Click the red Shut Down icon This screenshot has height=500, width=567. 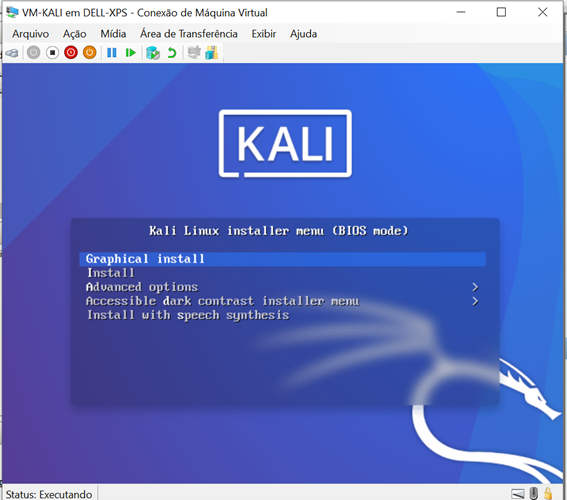pyautogui.click(x=71, y=53)
